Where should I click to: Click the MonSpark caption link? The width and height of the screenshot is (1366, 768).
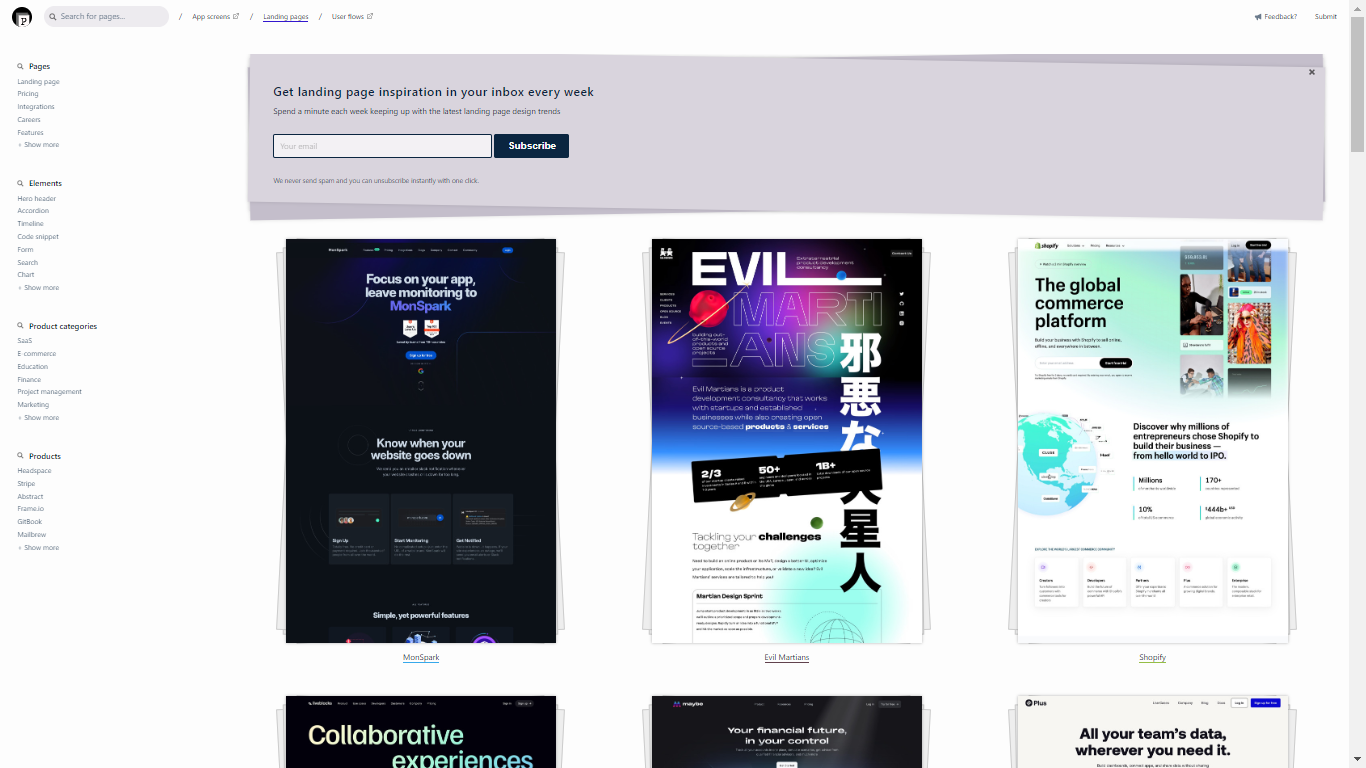point(421,658)
